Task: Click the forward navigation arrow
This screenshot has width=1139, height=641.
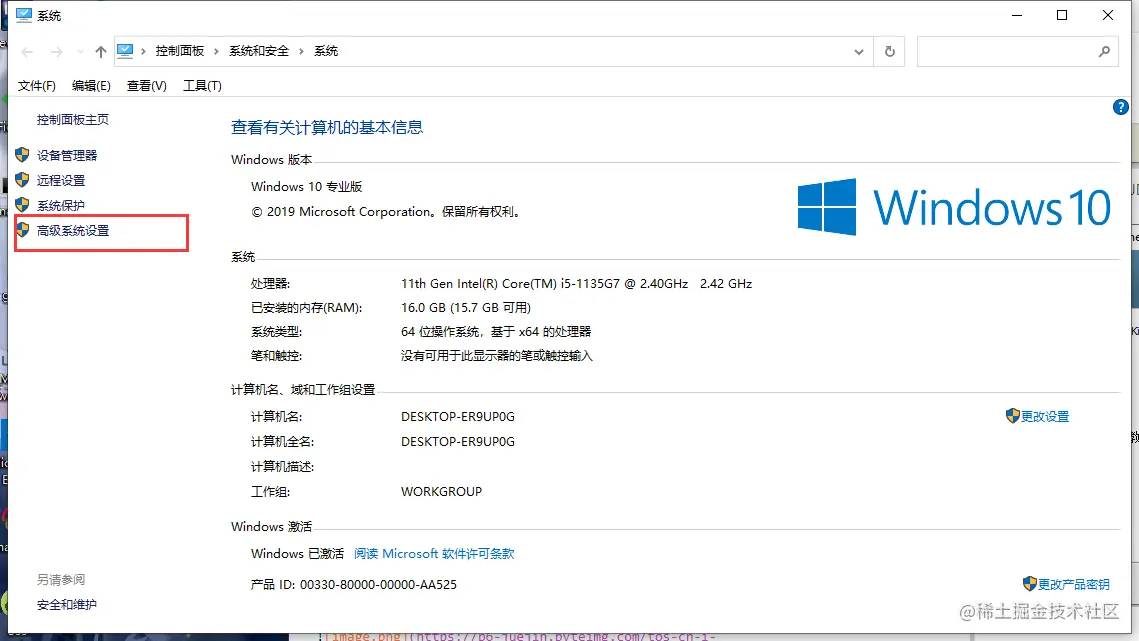Action: [57, 52]
